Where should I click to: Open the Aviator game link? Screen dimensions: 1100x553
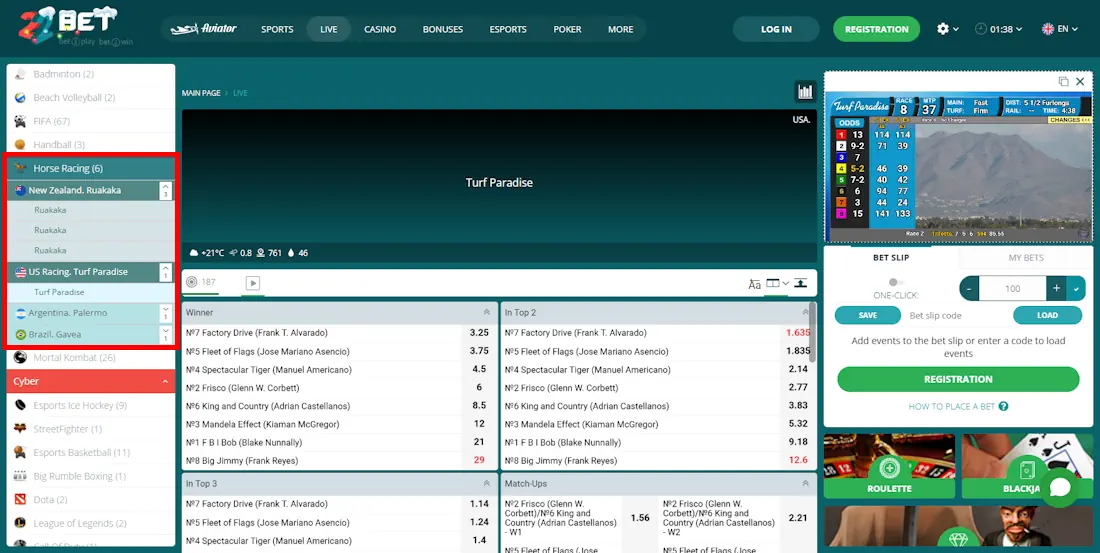click(x=203, y=29)
